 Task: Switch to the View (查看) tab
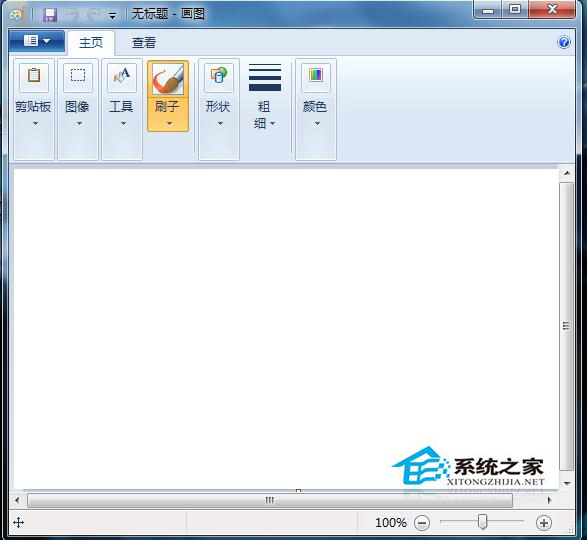click(x=144, y=43)
